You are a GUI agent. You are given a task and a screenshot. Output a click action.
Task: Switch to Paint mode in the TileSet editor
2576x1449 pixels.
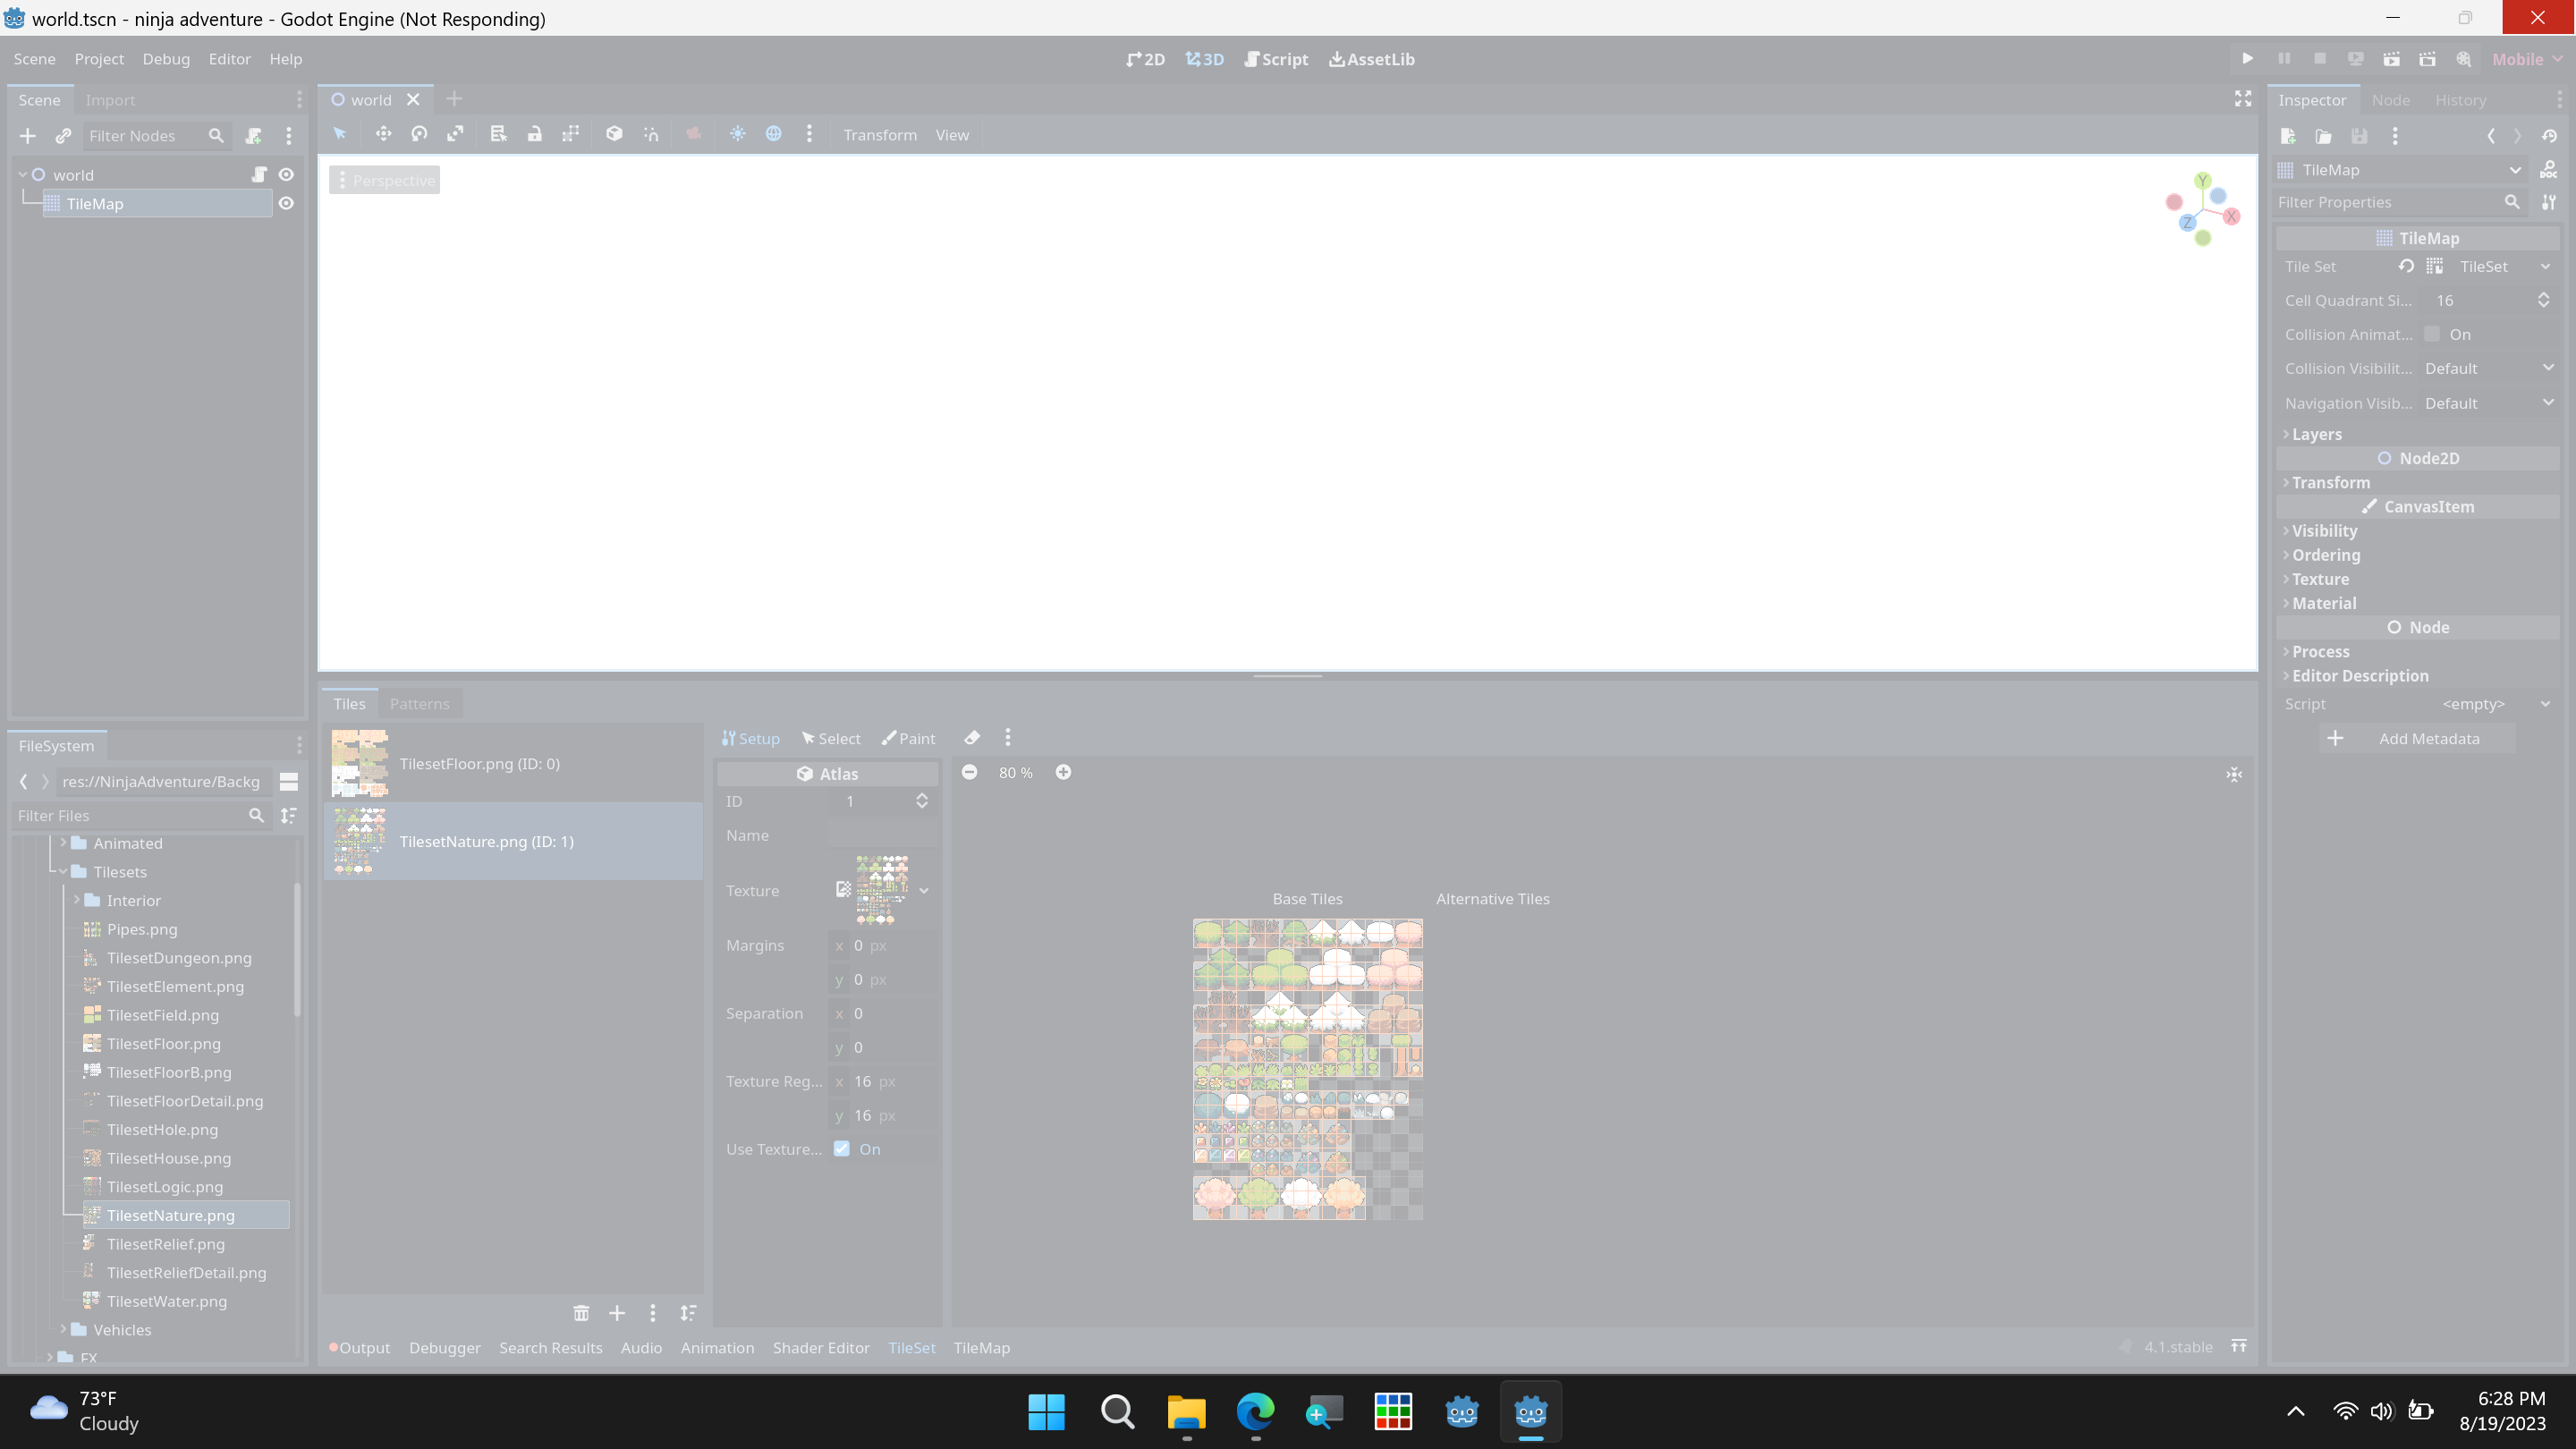[908, 738]
